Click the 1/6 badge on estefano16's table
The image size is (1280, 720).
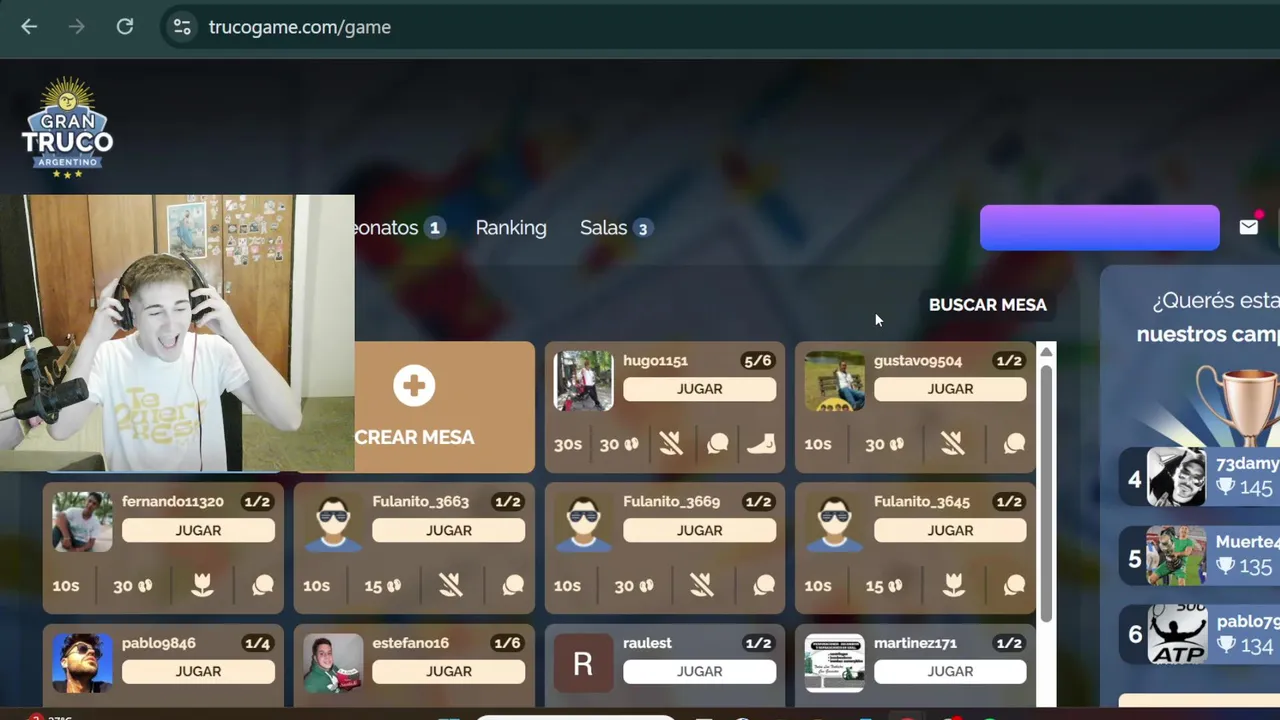pyautogui.click(x=507, y=643)
